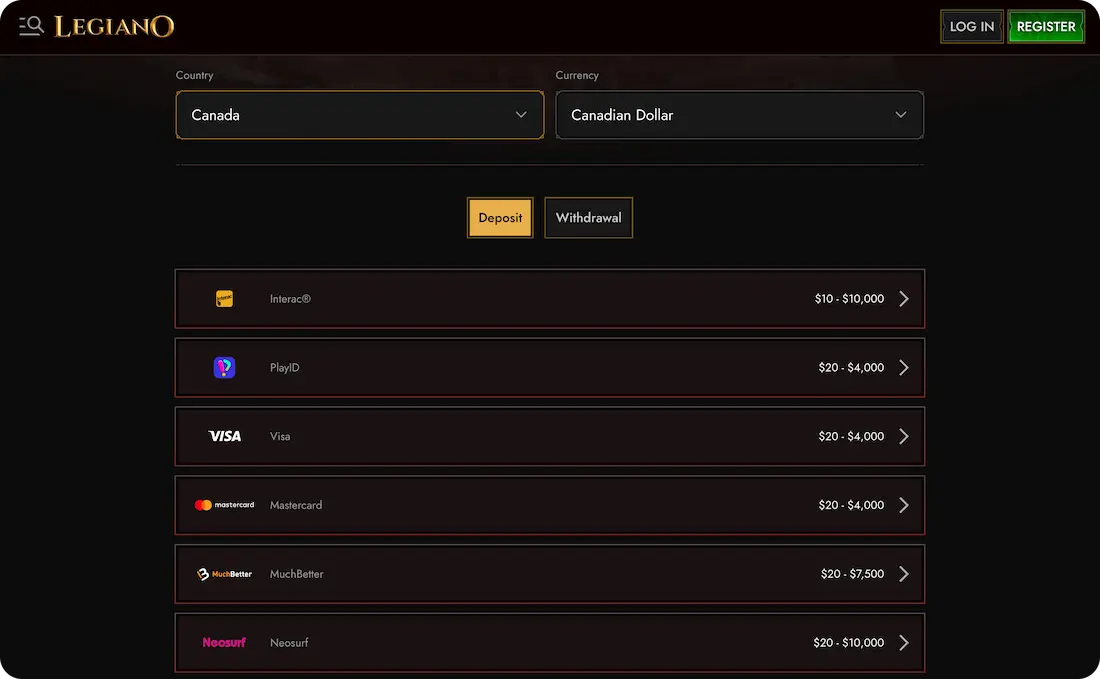Switch to the Deposit tab

pyautogui.click(x=499, y=217)
